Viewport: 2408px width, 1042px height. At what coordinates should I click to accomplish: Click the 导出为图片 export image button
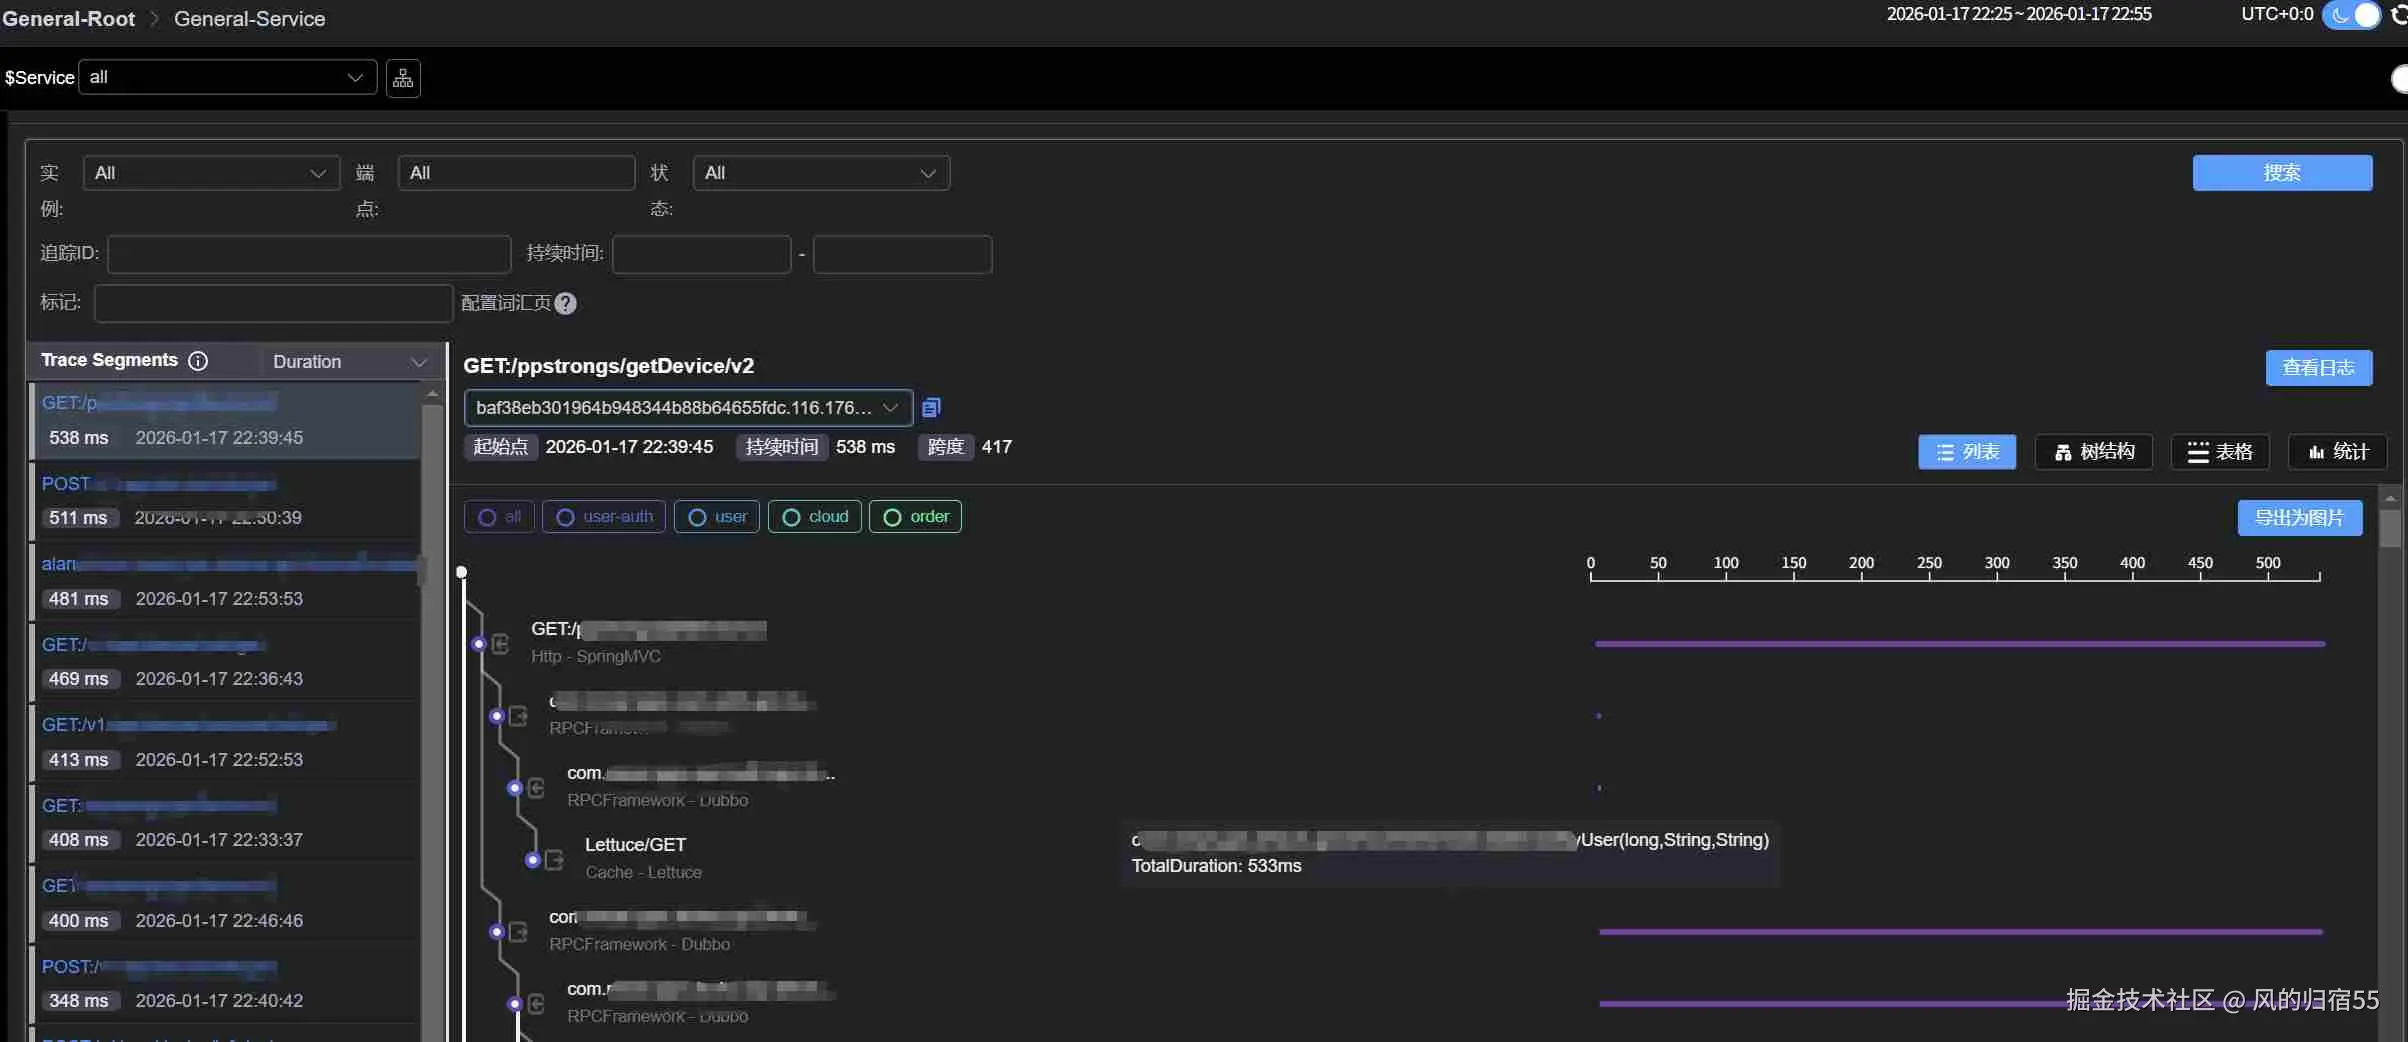[2300, 518]
